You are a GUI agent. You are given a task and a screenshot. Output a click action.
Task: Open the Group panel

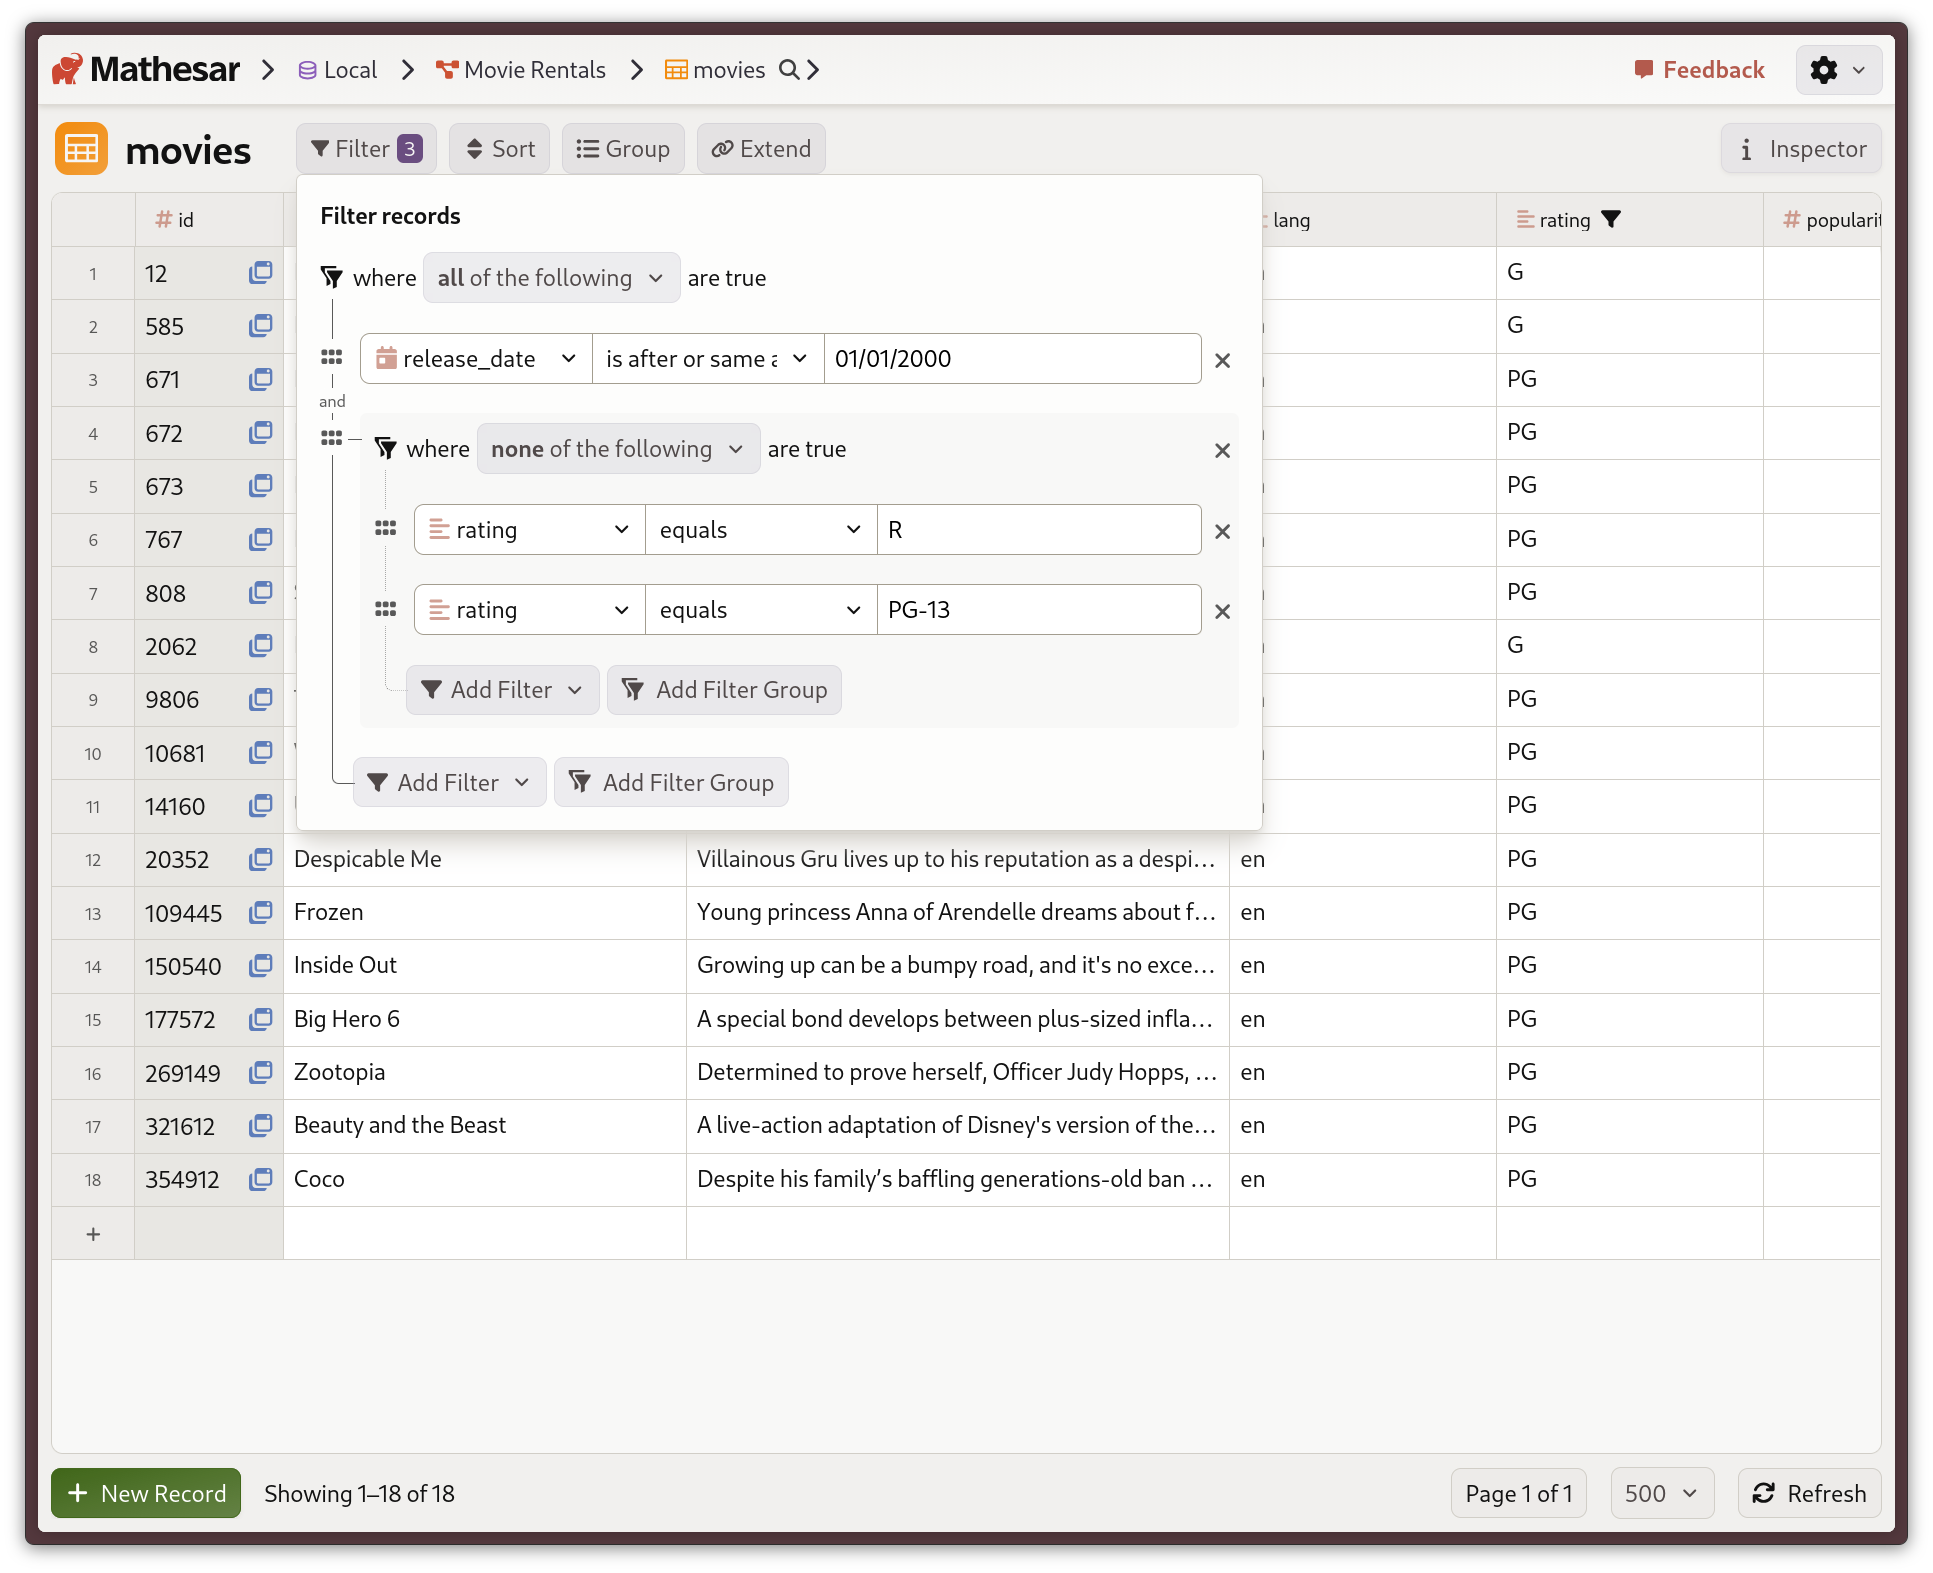point(623,148)
